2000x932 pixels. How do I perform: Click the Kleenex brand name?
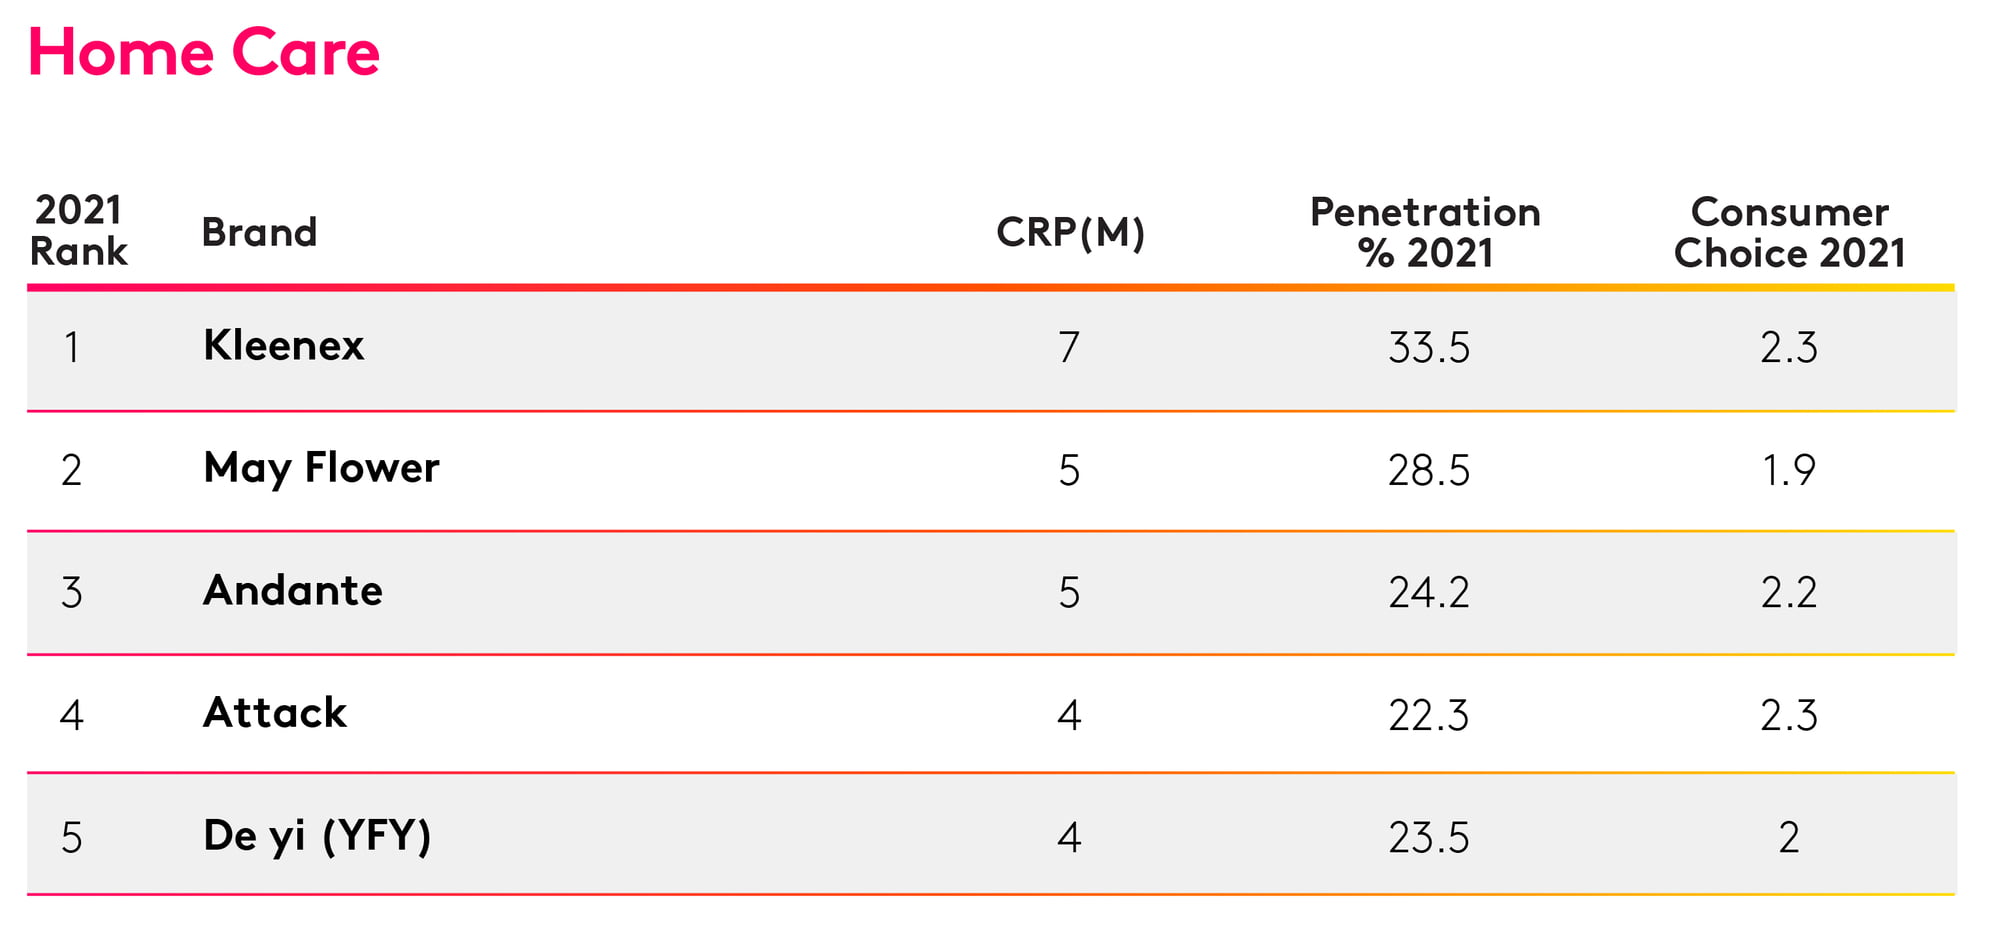tap(283, 345)
